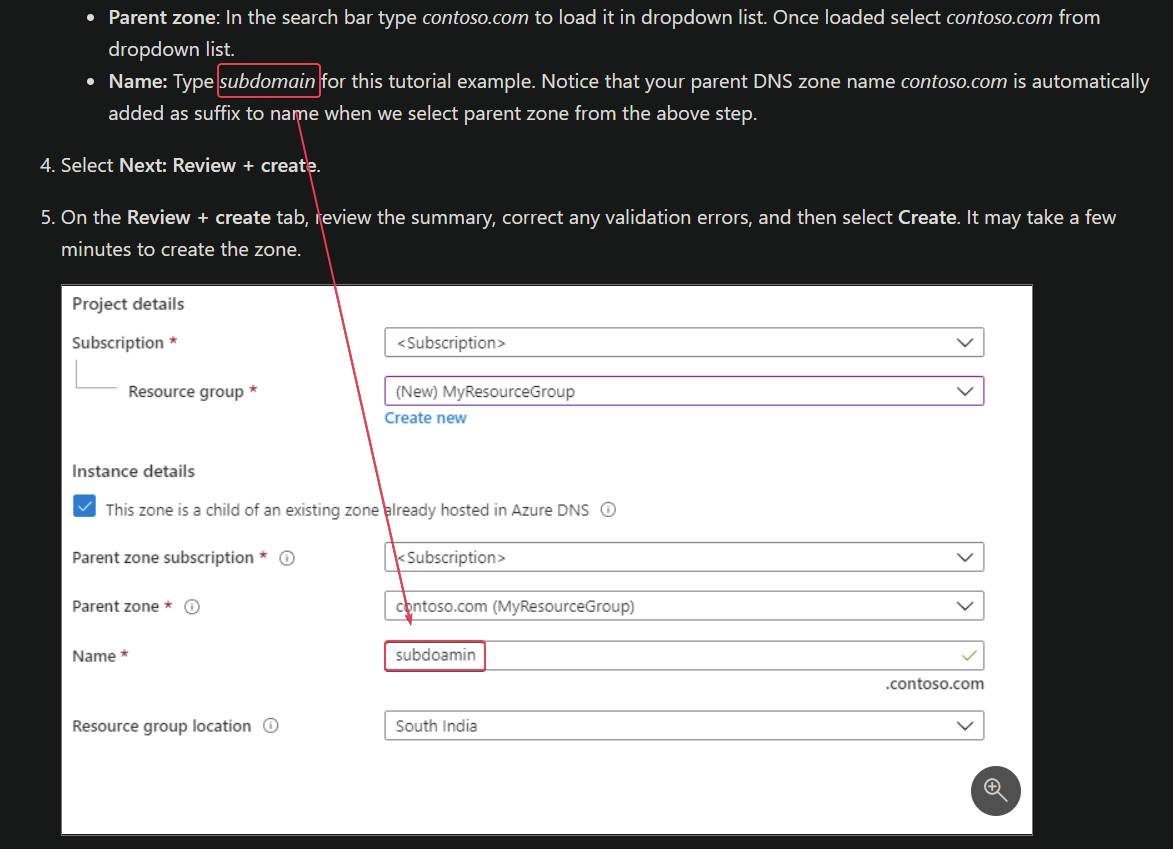Click the 'Create new' link below Resource group

click(425, 417)
